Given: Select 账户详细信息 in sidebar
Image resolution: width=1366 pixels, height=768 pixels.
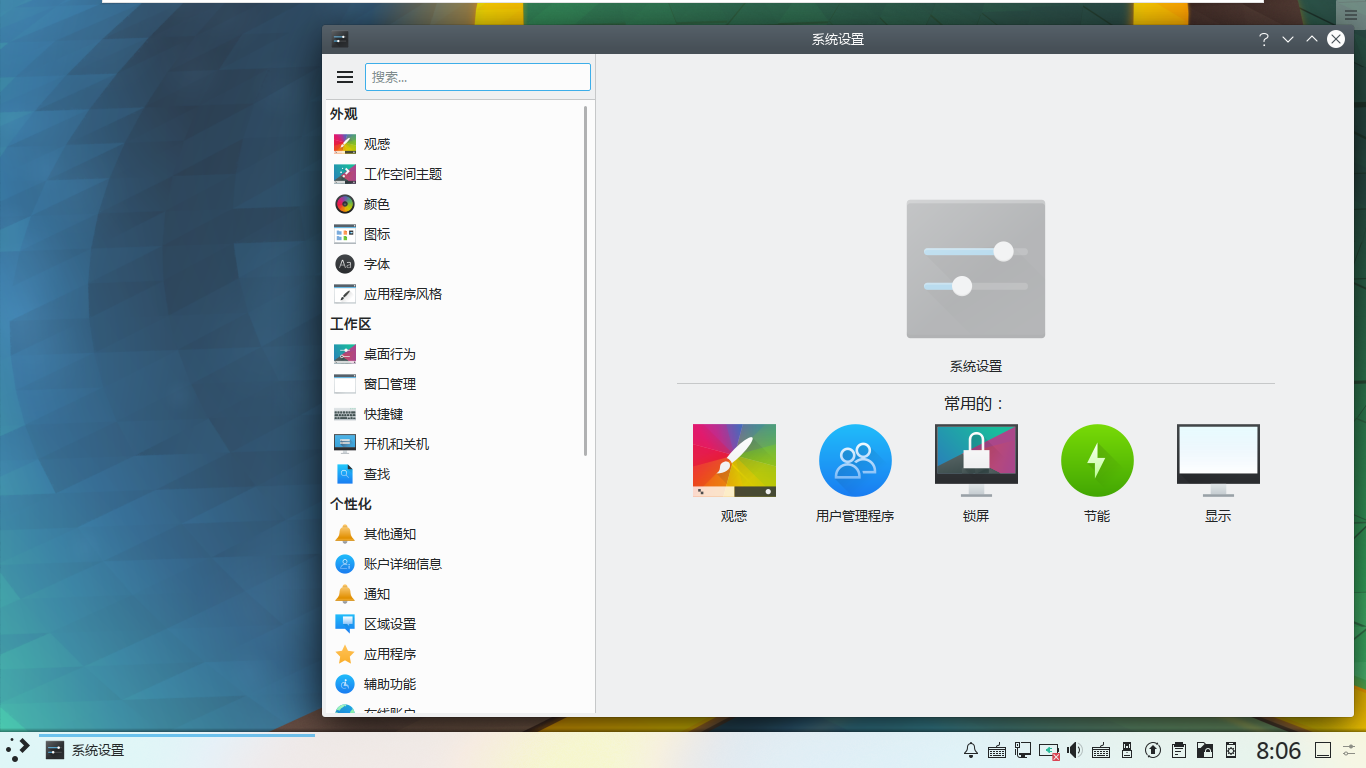Looking at the screenshot, I should click(x=454, y=564).
